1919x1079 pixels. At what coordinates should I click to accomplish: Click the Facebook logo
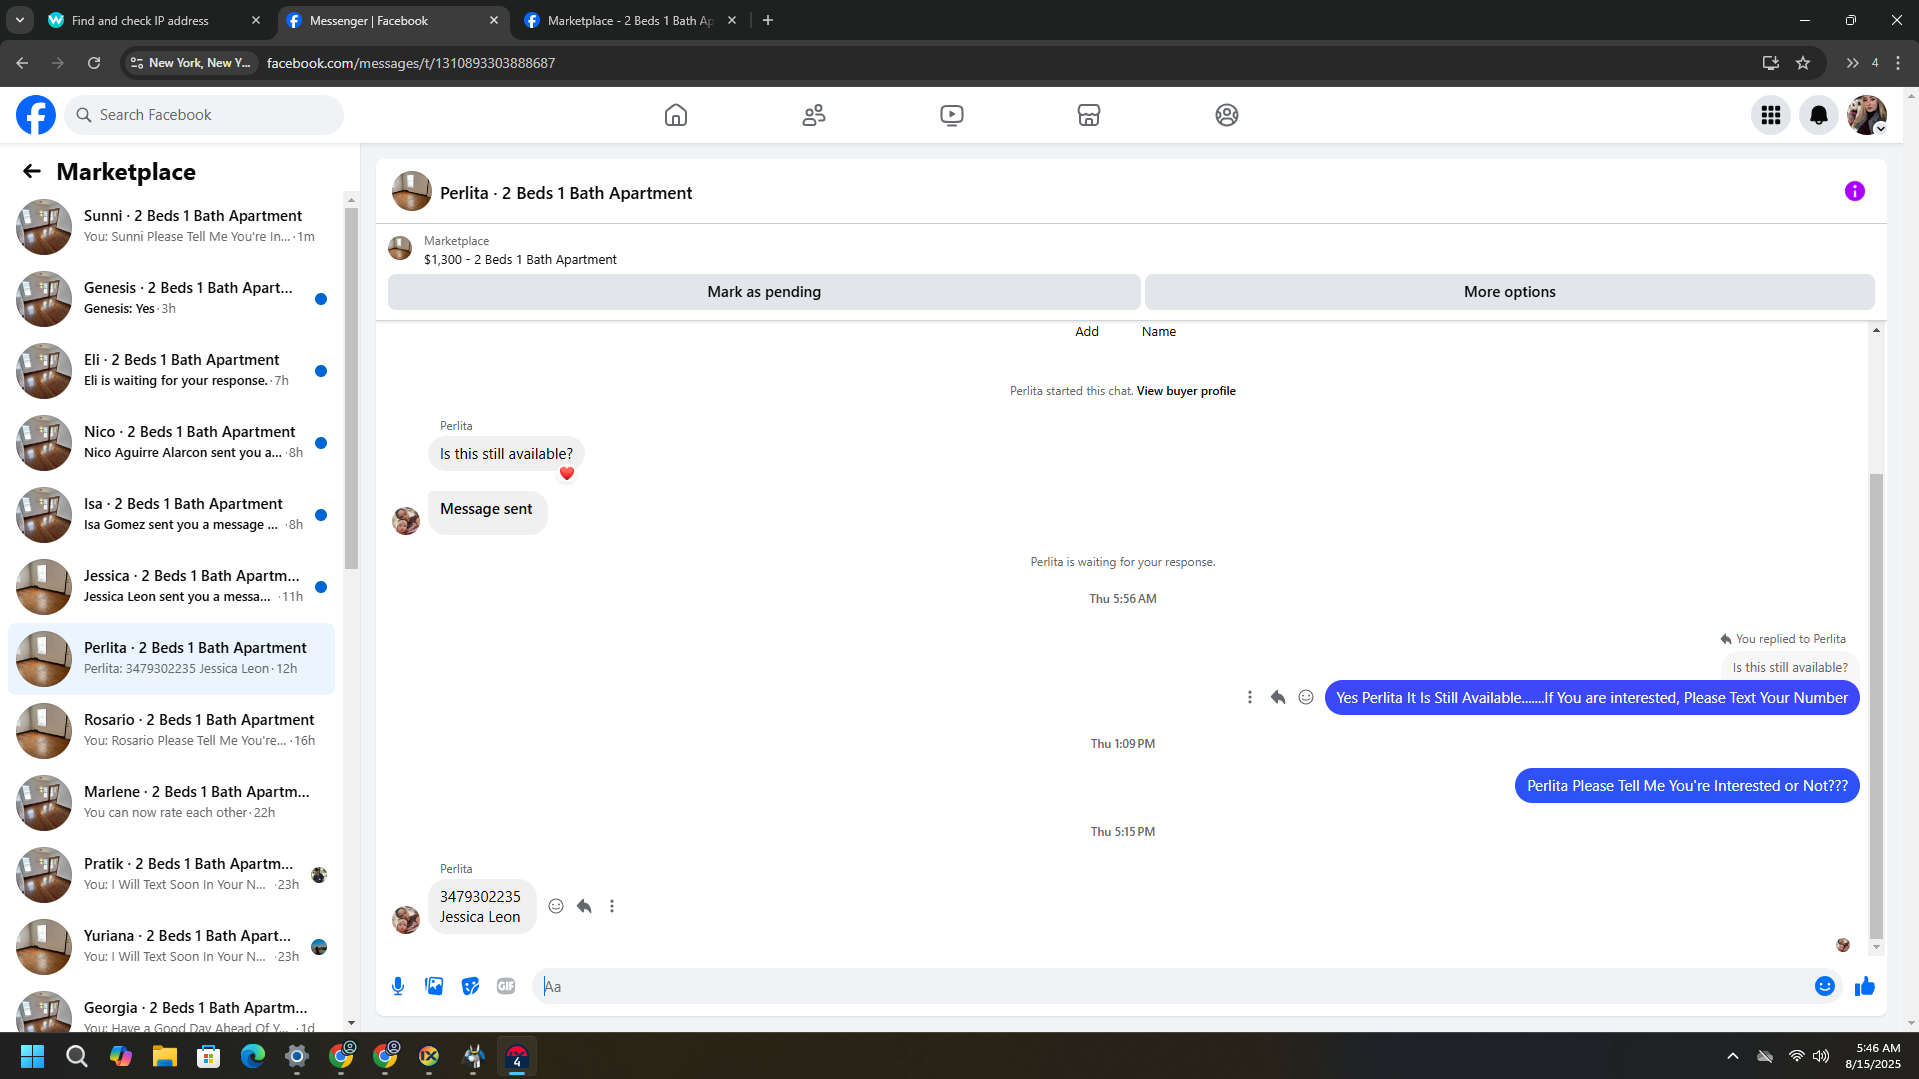point(36,115)
